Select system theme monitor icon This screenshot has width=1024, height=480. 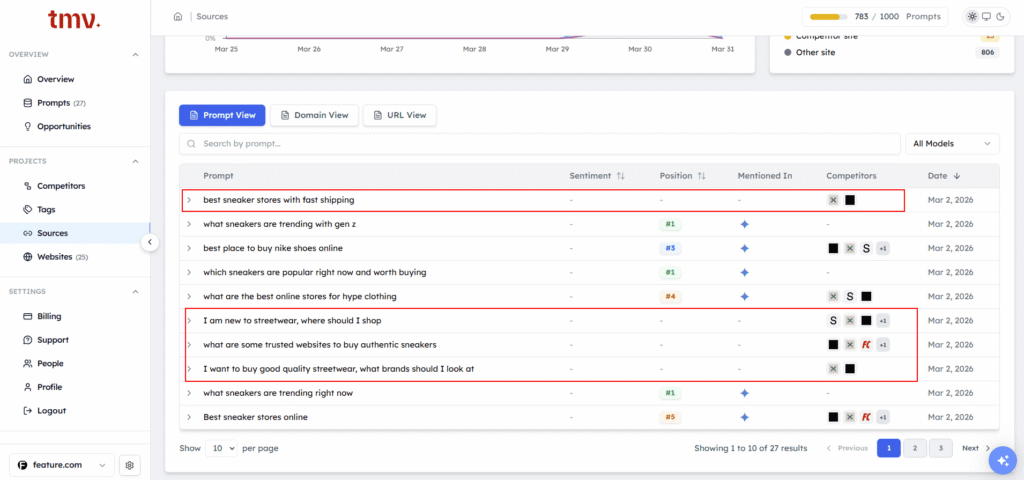tap(986, 16)
